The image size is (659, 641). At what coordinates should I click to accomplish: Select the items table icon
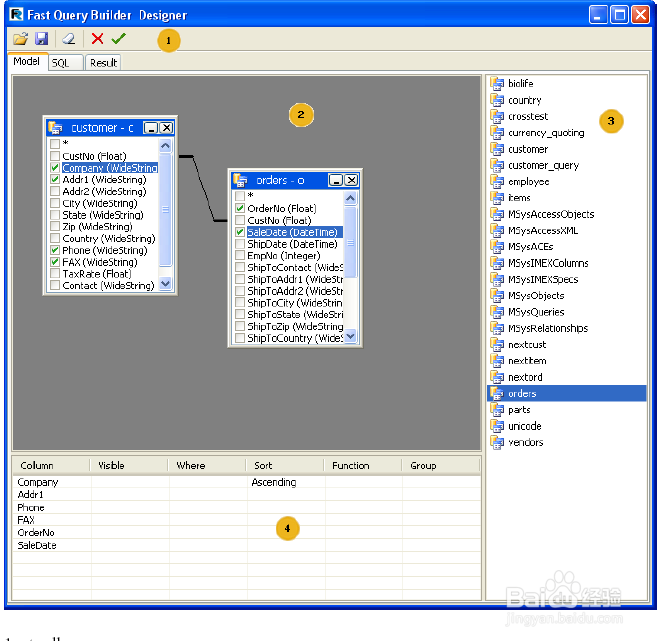497,198
